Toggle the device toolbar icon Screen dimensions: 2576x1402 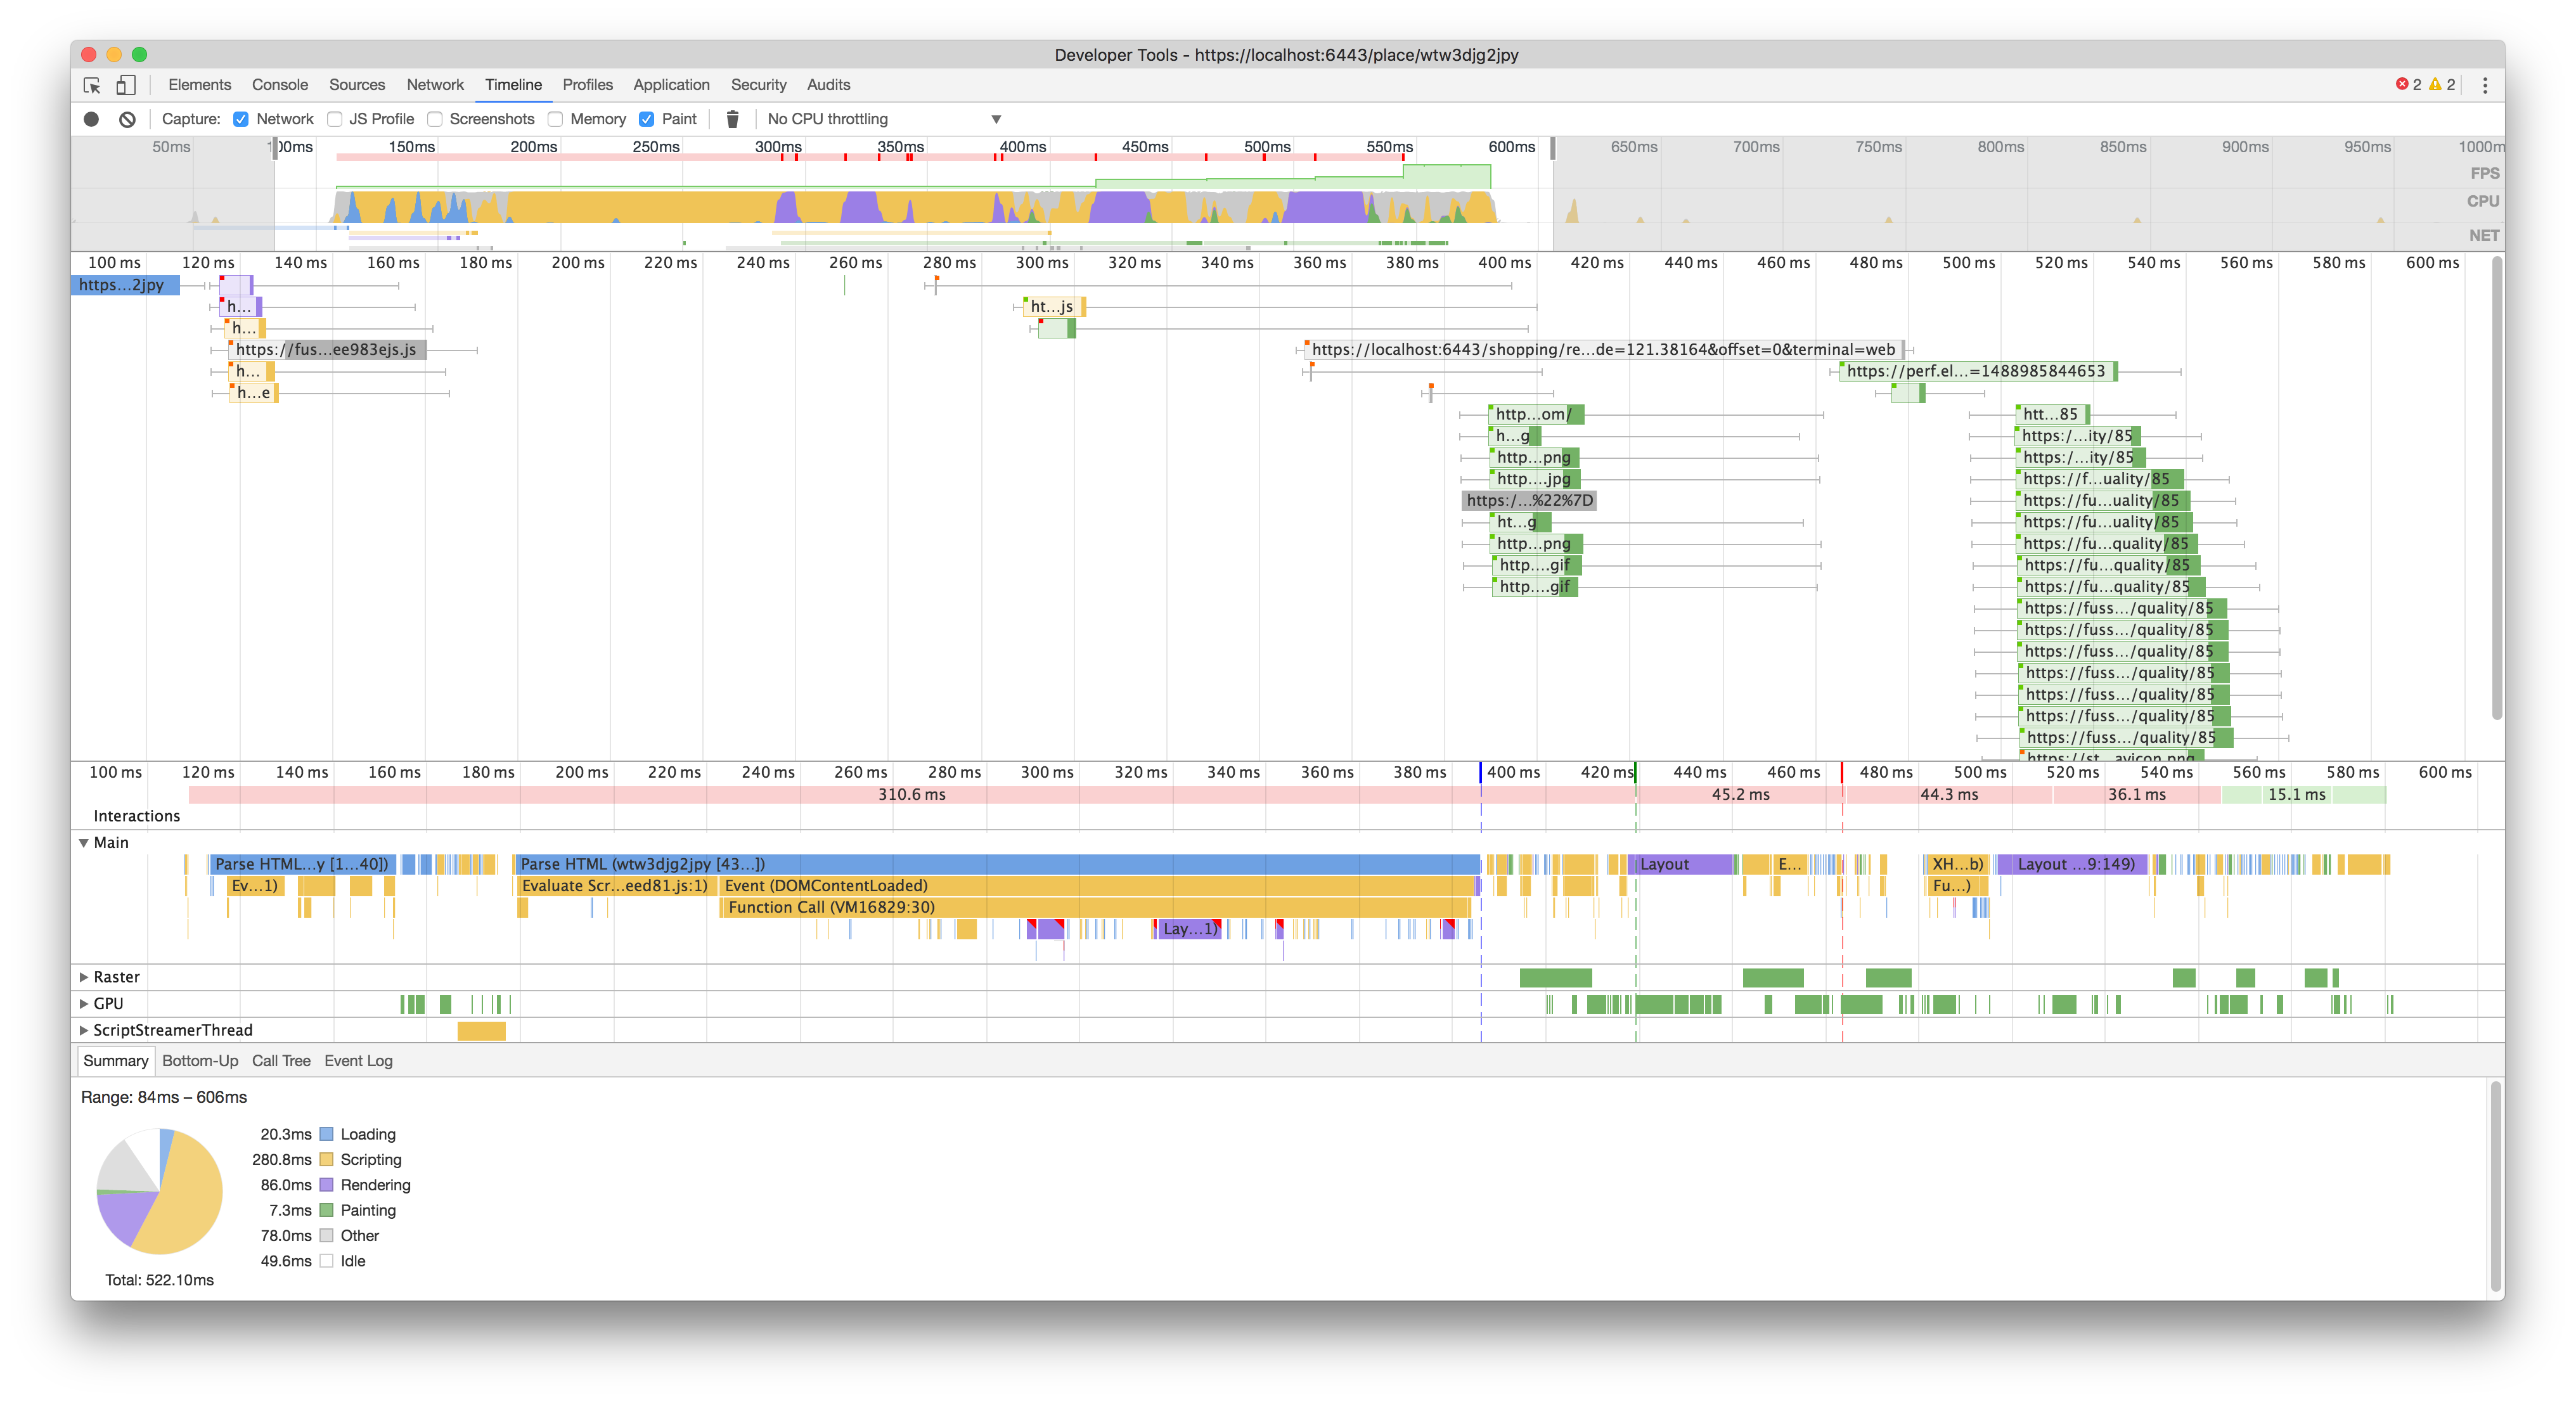click(x=126, y=85)
